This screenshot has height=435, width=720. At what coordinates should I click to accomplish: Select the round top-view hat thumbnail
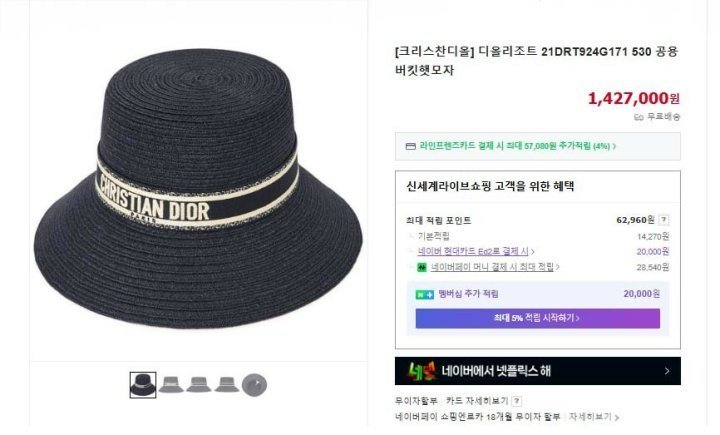pos(255,383)
